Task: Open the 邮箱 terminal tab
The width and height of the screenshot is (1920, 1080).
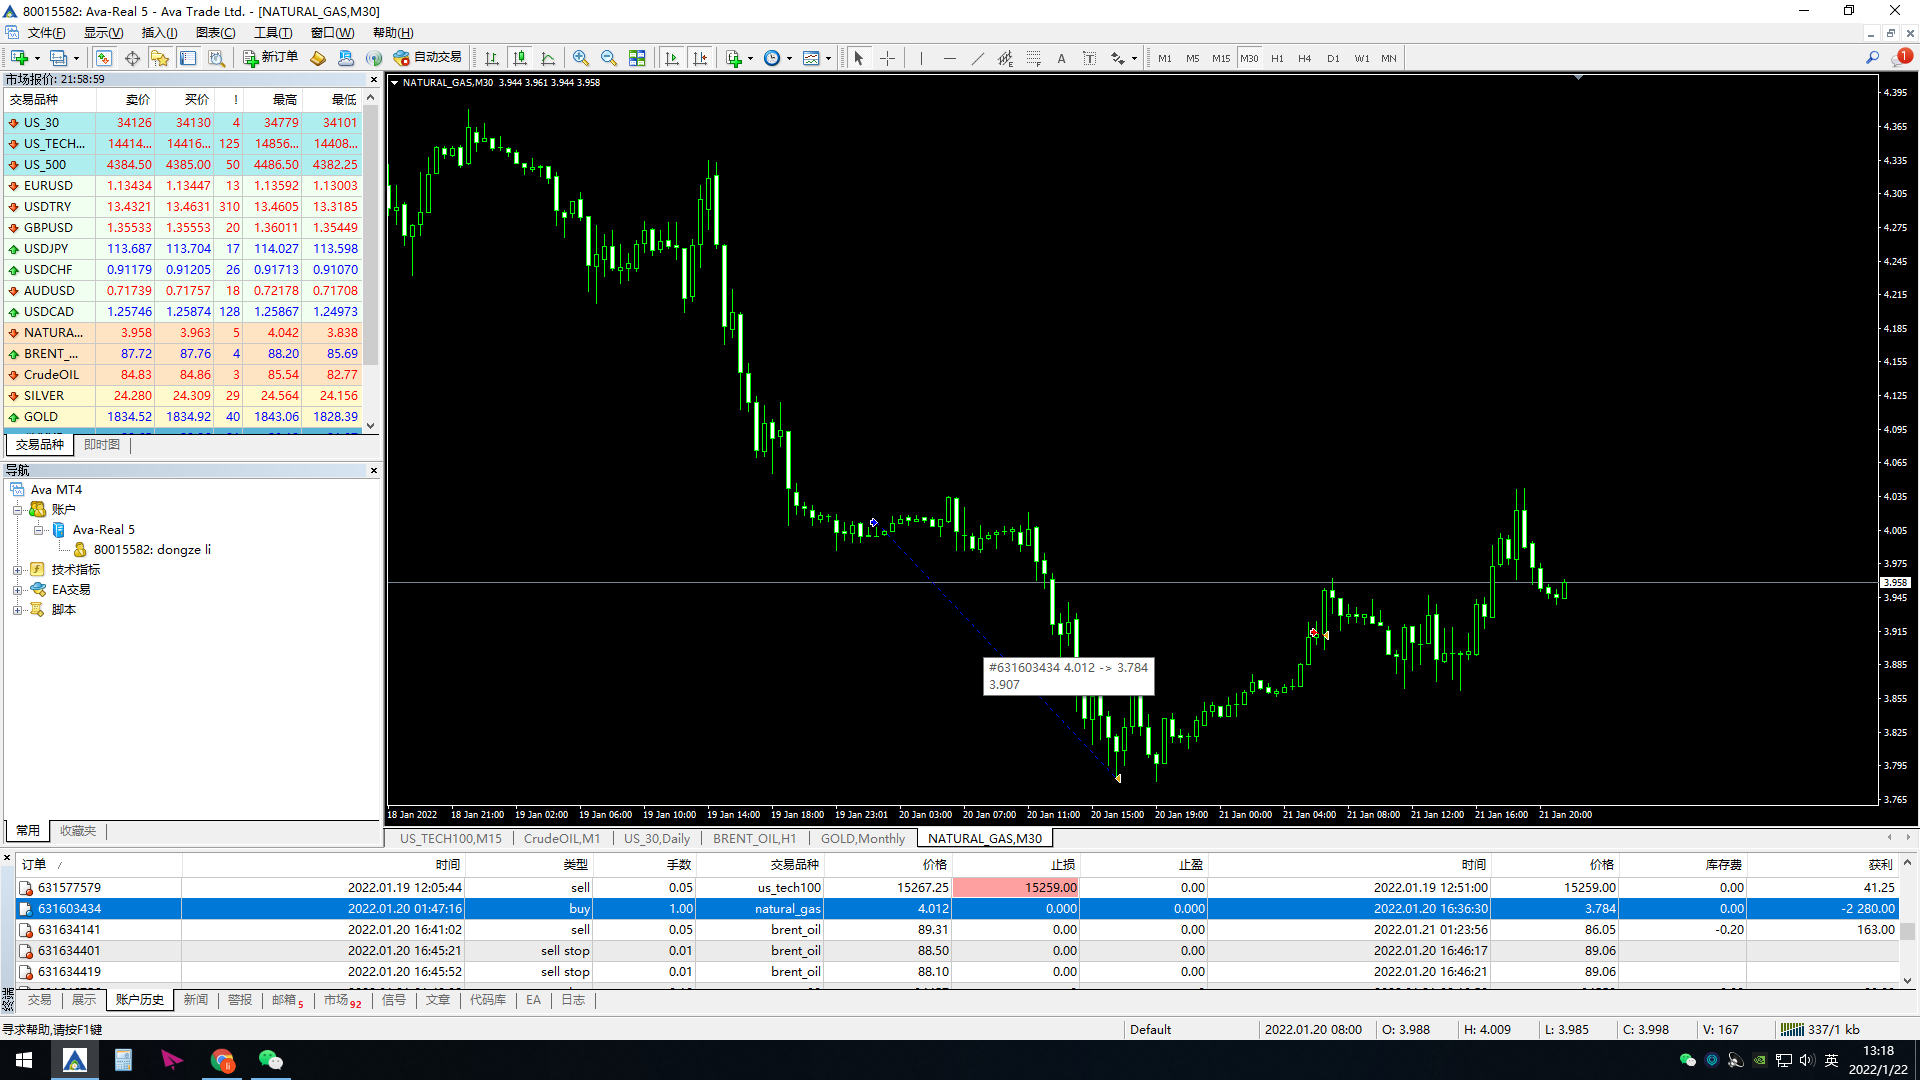Action: 286,1000
